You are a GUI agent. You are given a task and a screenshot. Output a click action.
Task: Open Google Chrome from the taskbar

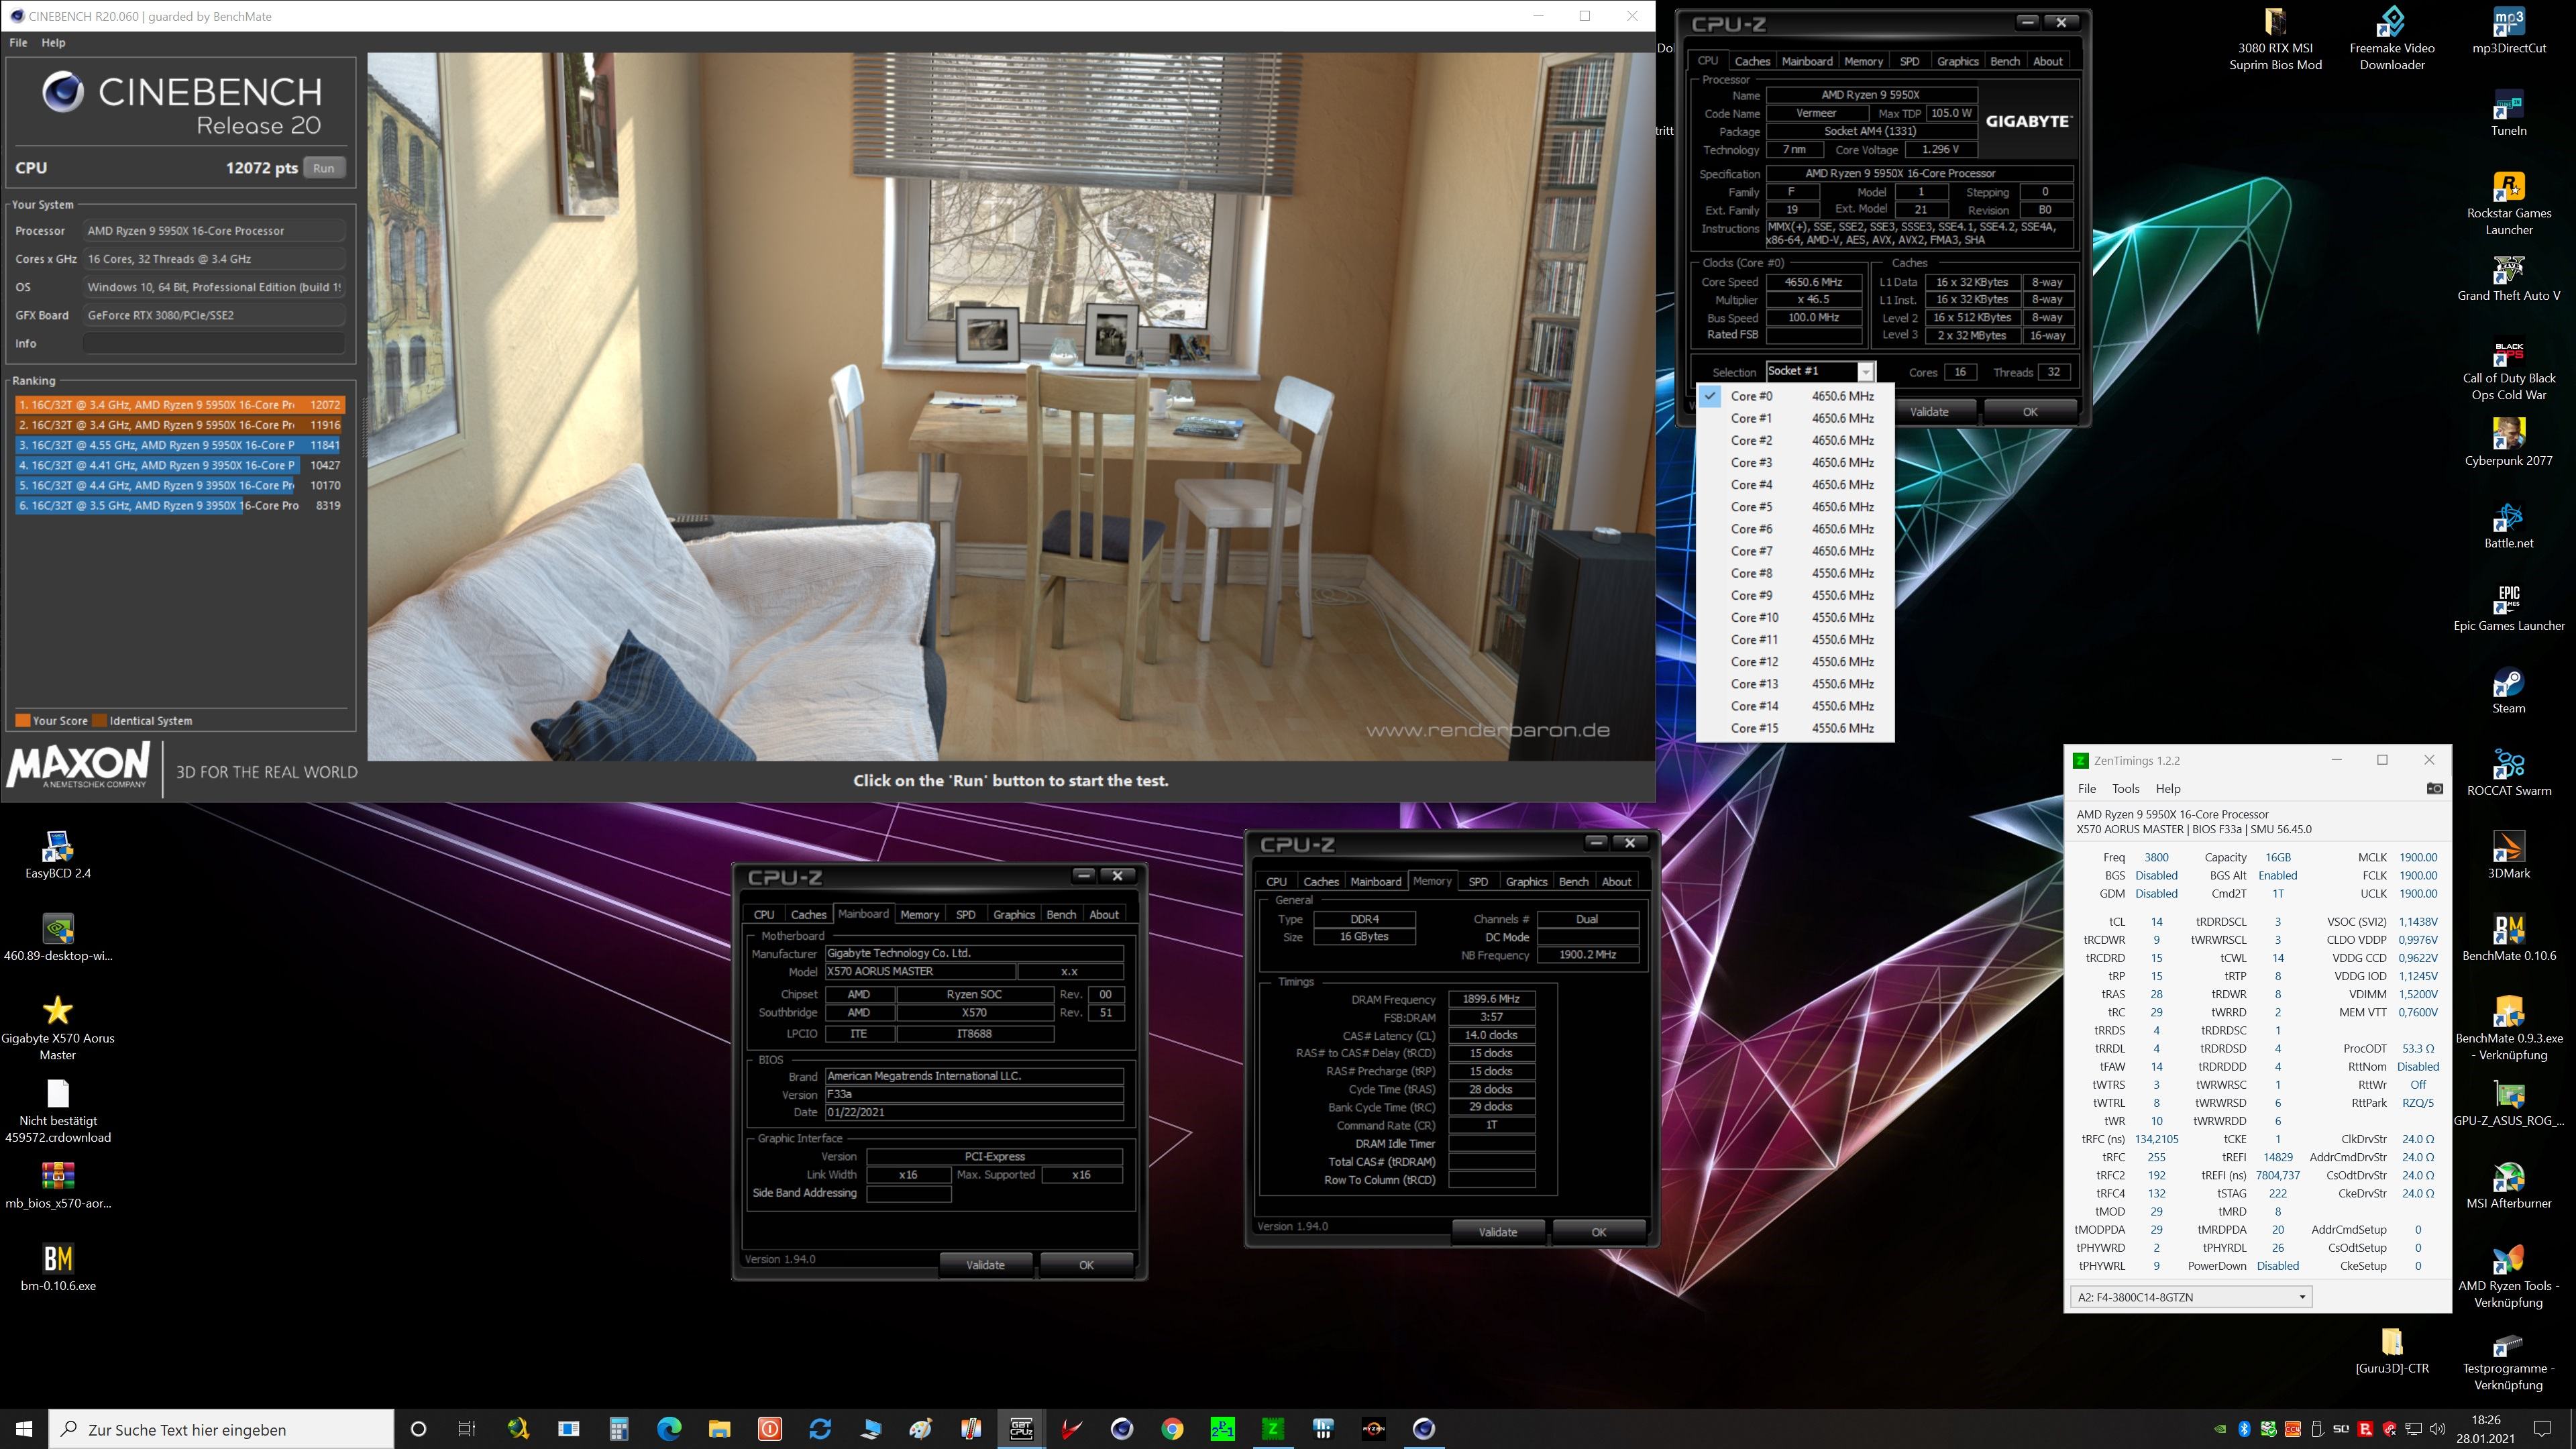point(1172,1429)
